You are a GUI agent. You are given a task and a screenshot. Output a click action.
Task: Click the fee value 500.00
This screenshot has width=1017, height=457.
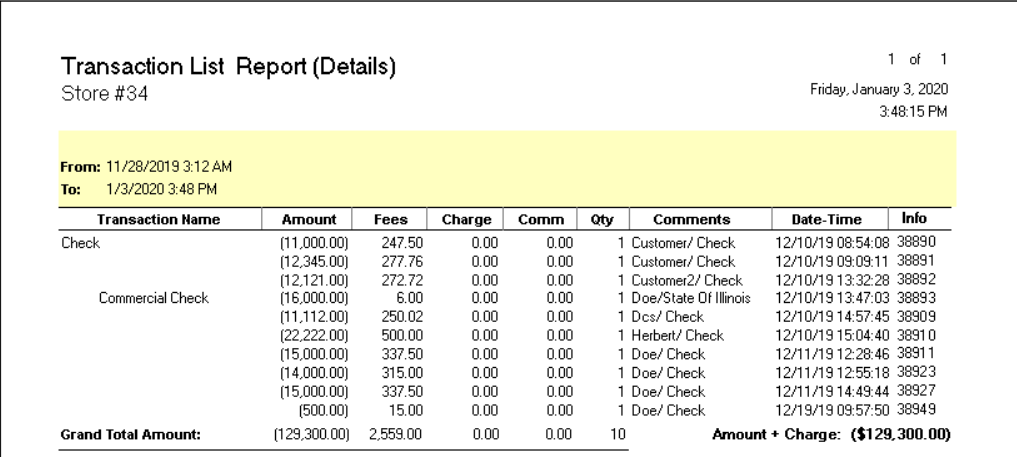402,336
